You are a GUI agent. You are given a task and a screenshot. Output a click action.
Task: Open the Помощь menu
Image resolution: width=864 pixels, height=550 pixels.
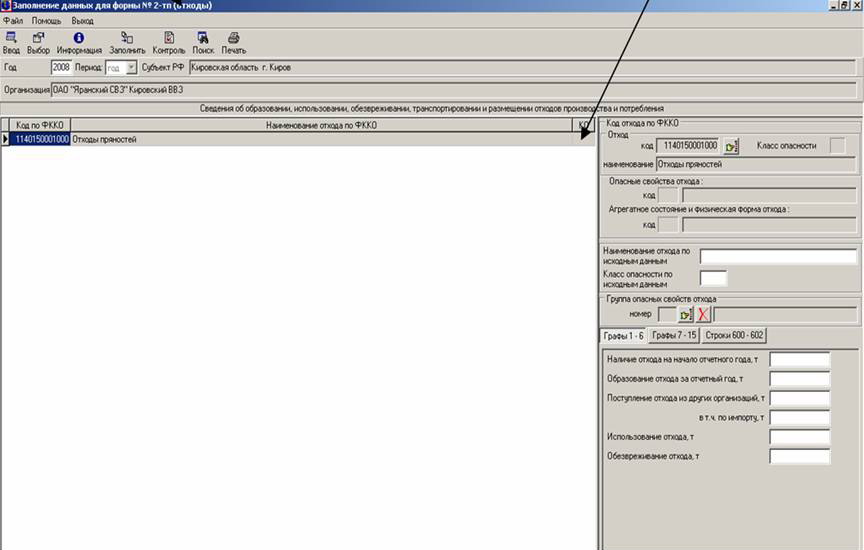(x=46, y=20)
